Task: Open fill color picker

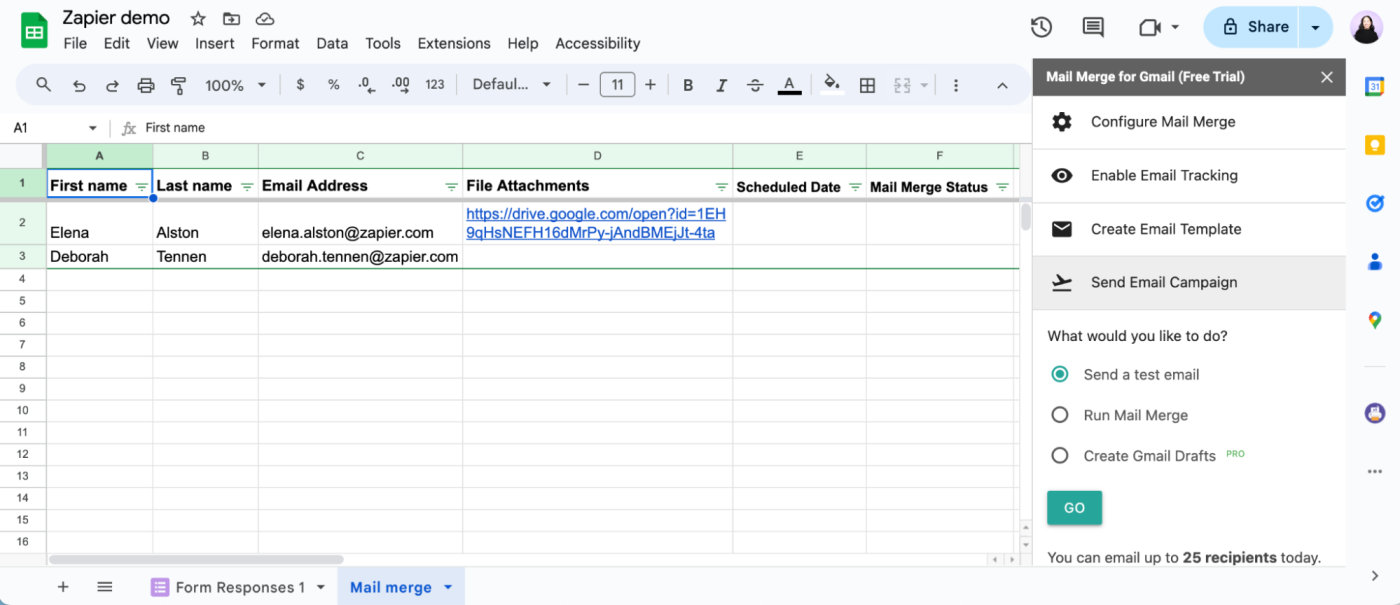Action: point(832,85)
